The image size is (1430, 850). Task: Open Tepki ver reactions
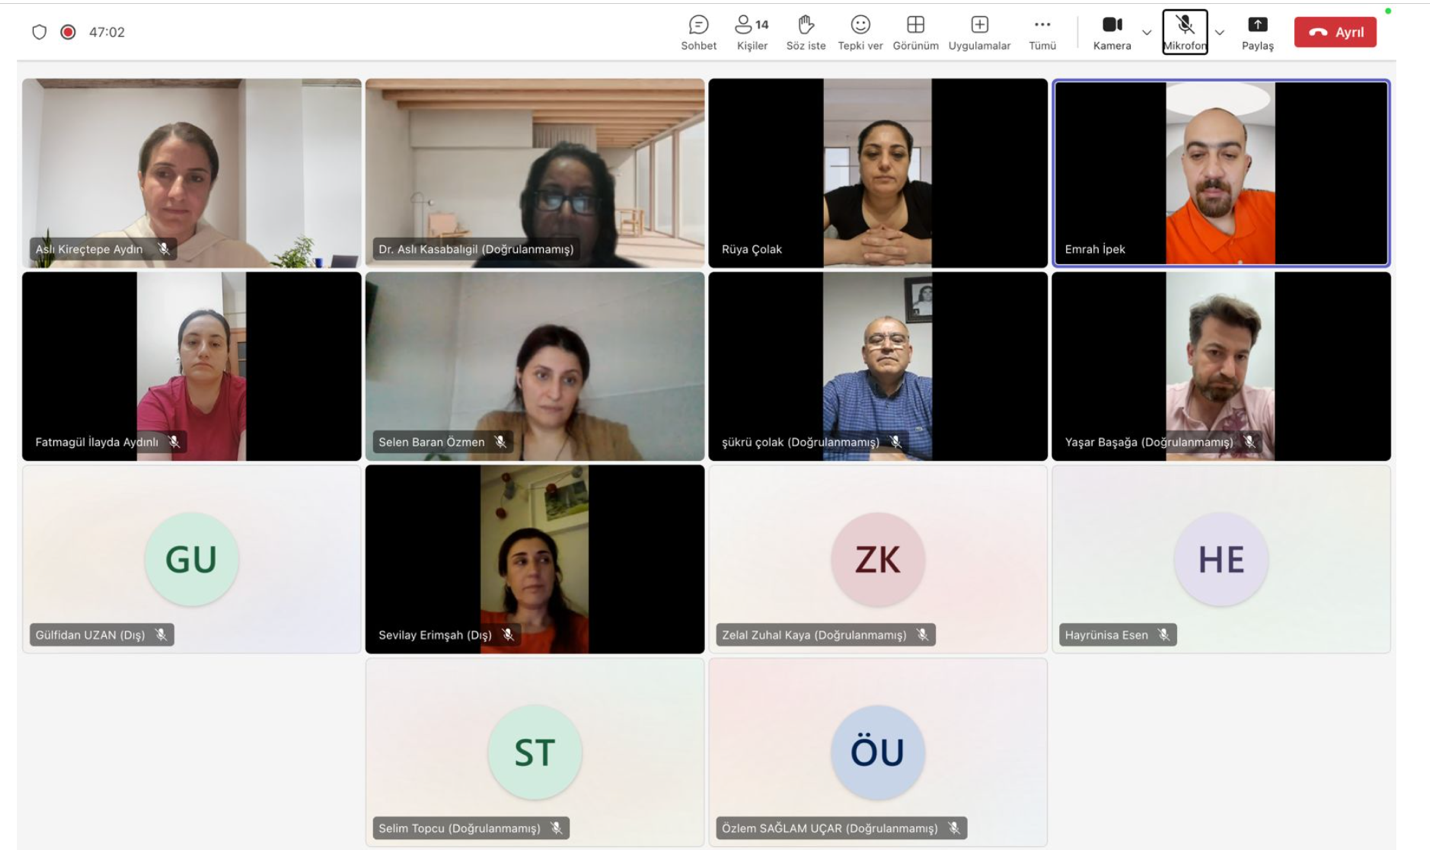(860, 32)
